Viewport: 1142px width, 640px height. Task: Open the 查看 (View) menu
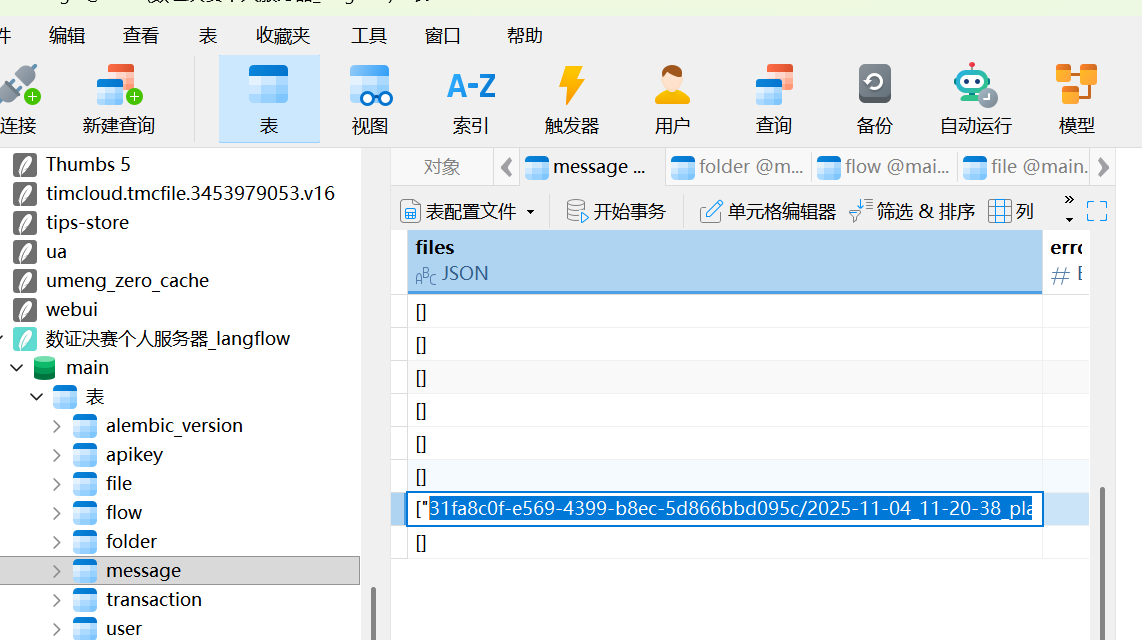(141, 36)
